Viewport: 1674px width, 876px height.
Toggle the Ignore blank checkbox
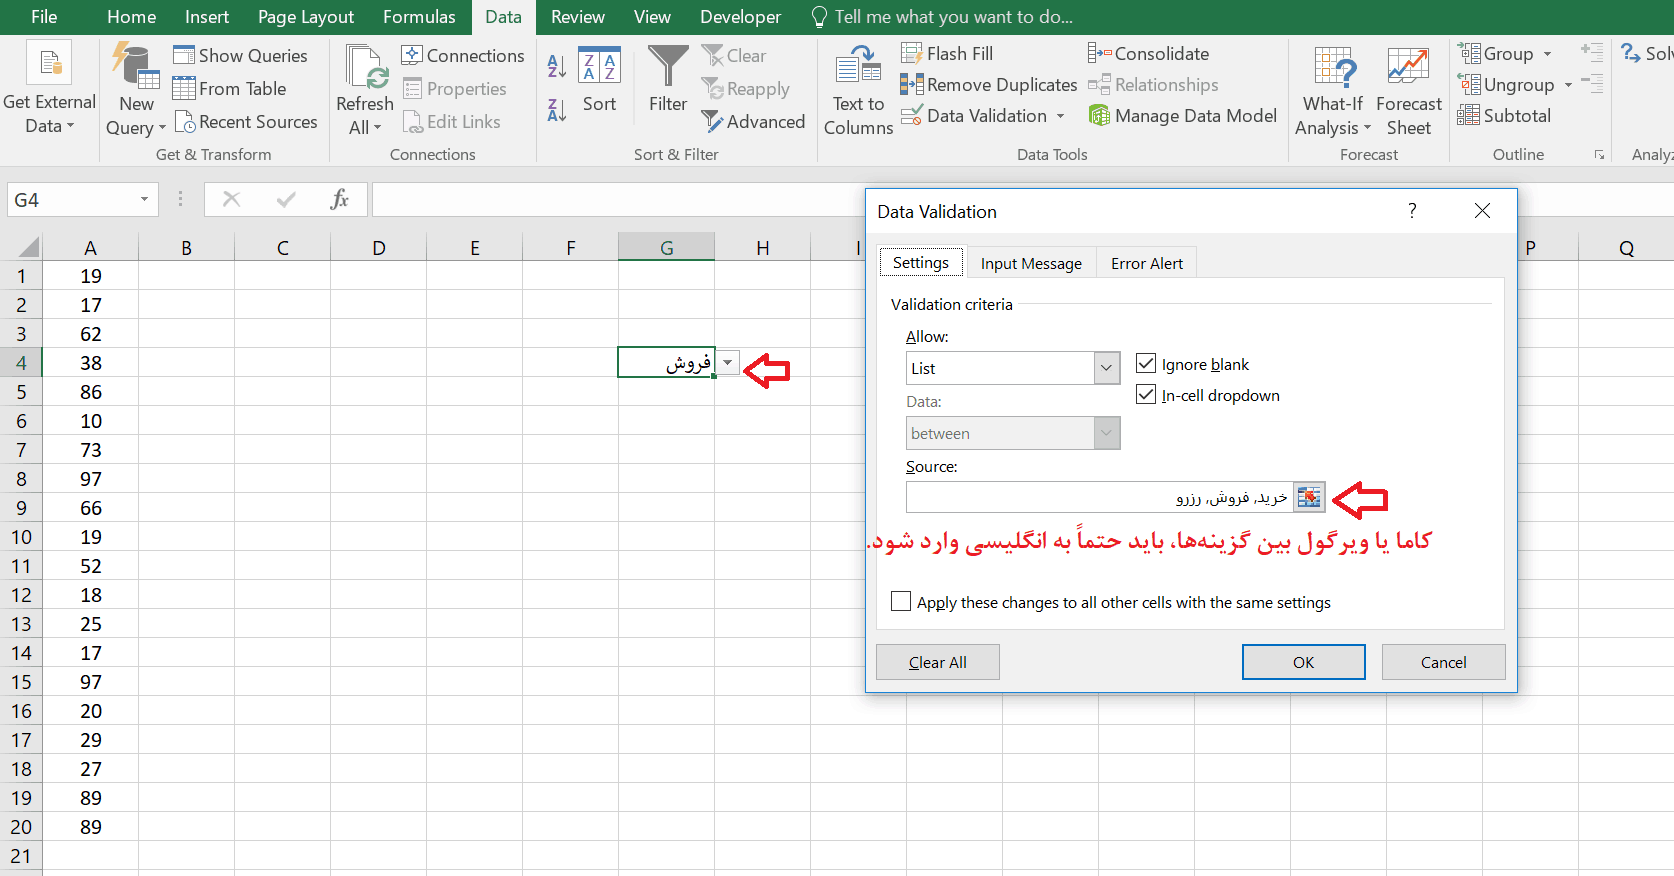click(1146, 364)
